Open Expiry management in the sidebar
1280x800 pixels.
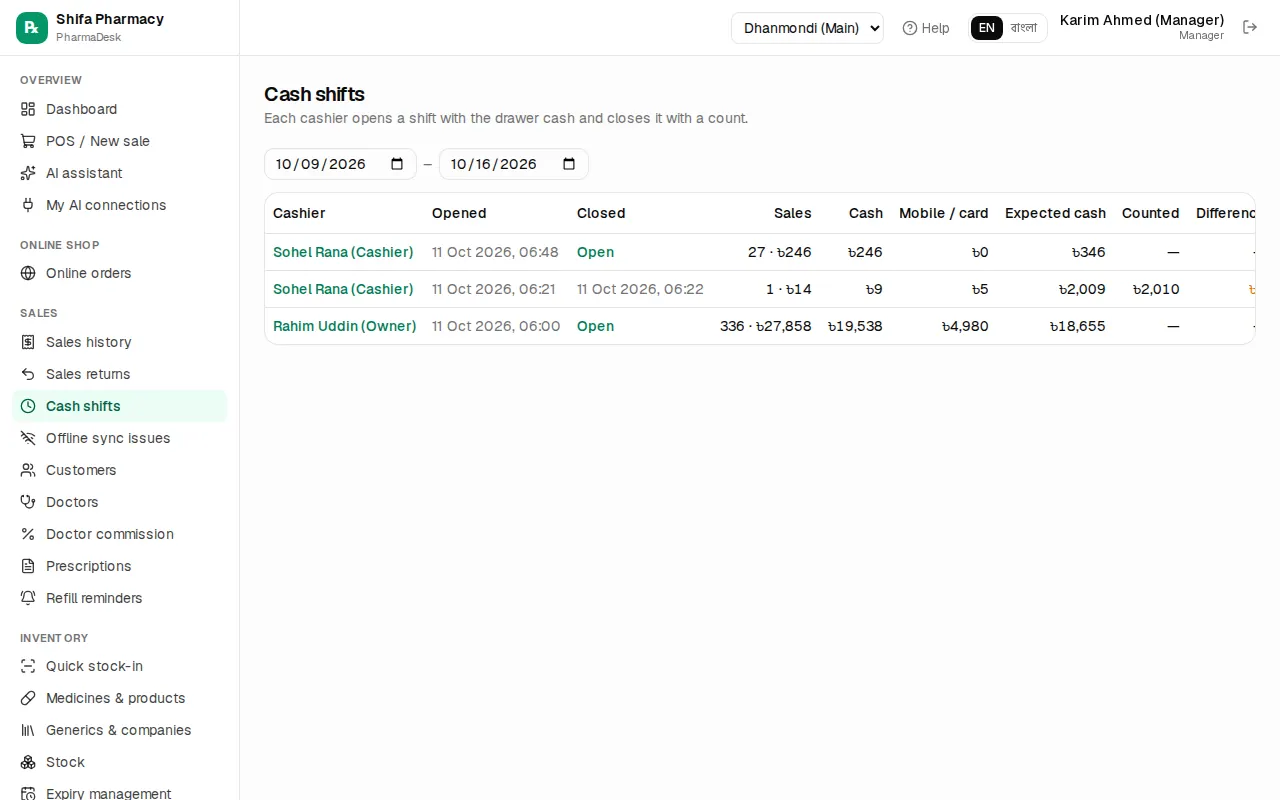pyautogui.click(x=119, y=793)
